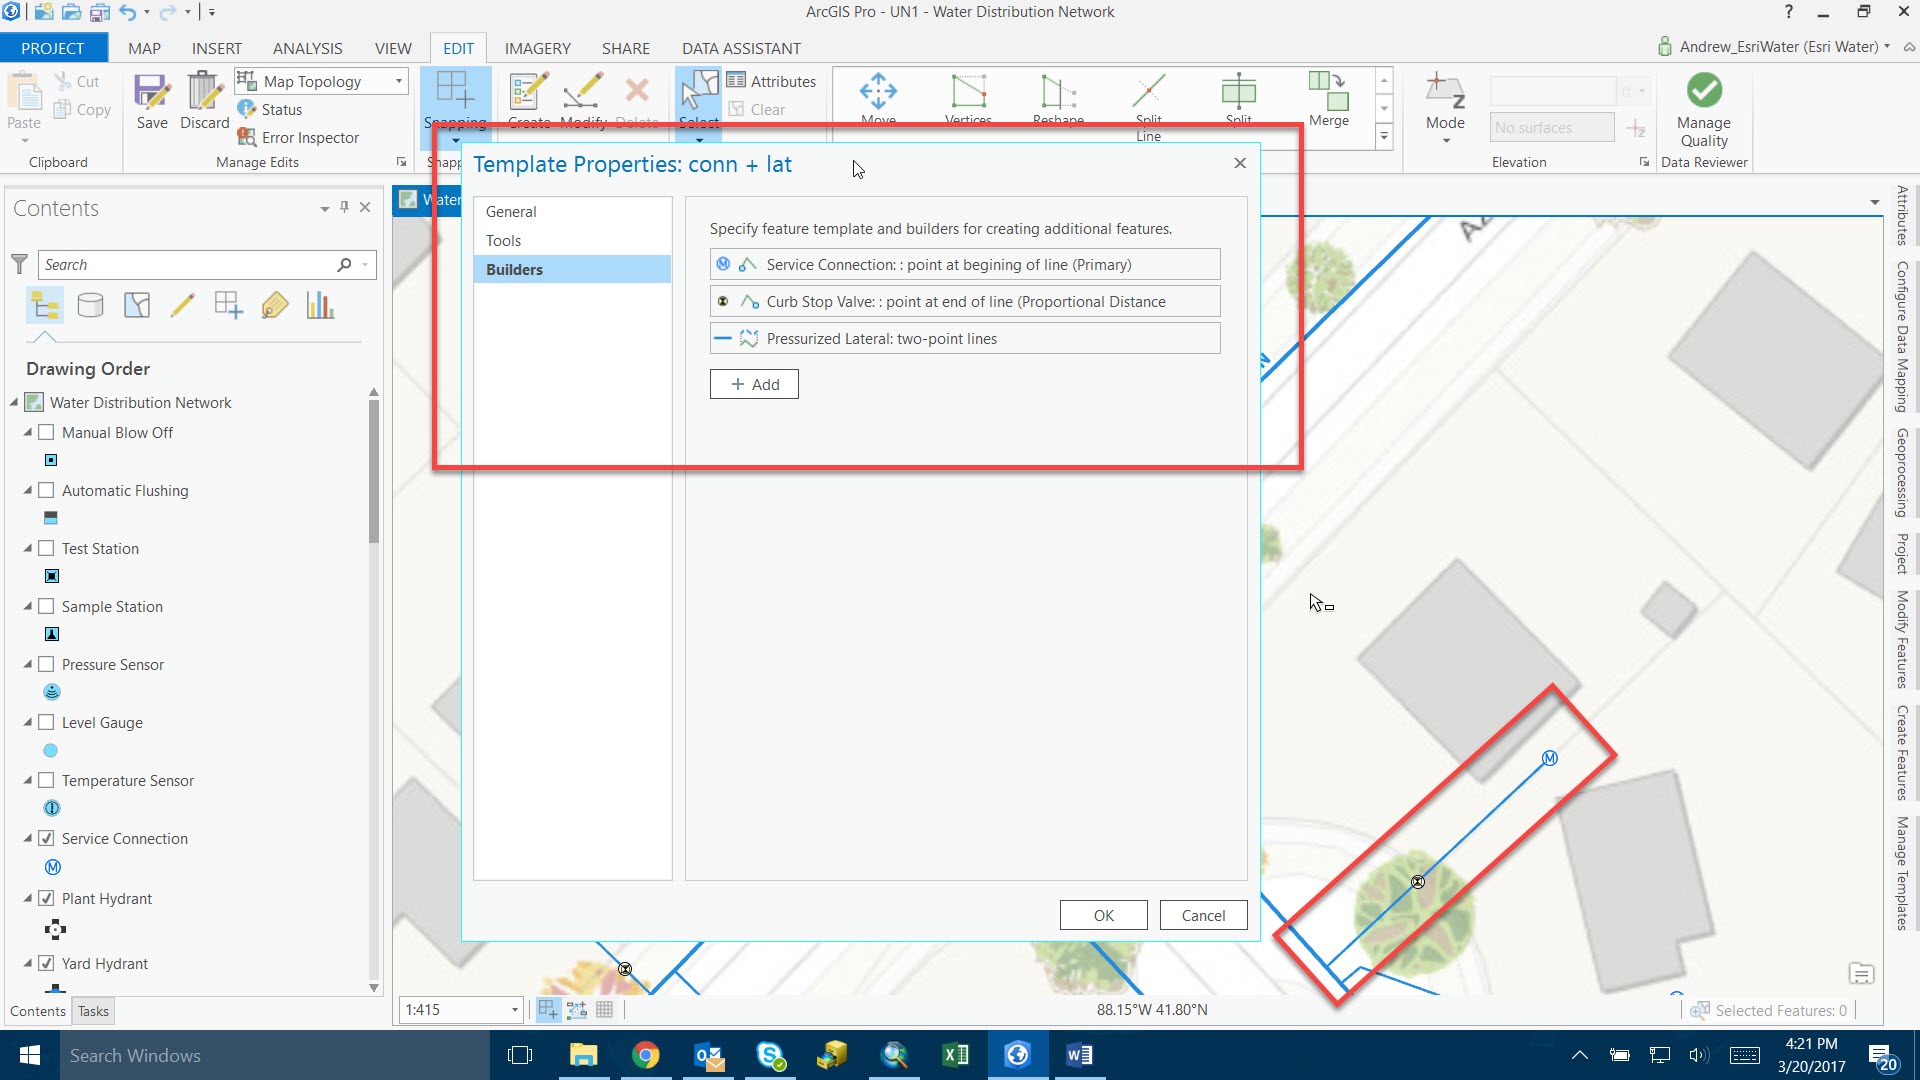Collapse the Water Distribution Network map node
1920x1080 pixels.
(14, 403)
